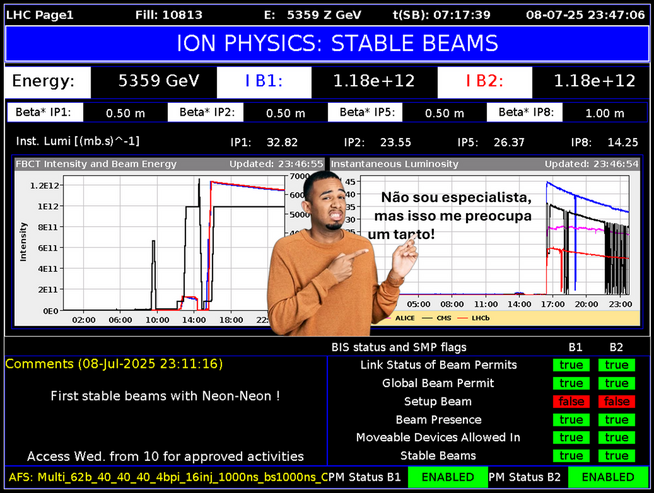Click the Beam Presence B1 true flag
Viewport: 654px width, 493px height.
[571, 420]
